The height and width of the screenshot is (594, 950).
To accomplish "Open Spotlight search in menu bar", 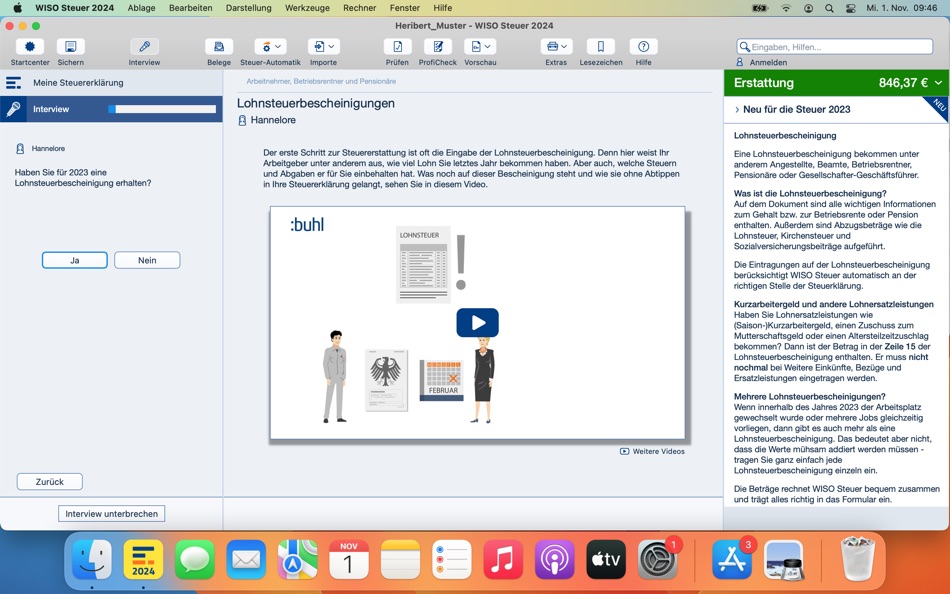I will [829, 8].
